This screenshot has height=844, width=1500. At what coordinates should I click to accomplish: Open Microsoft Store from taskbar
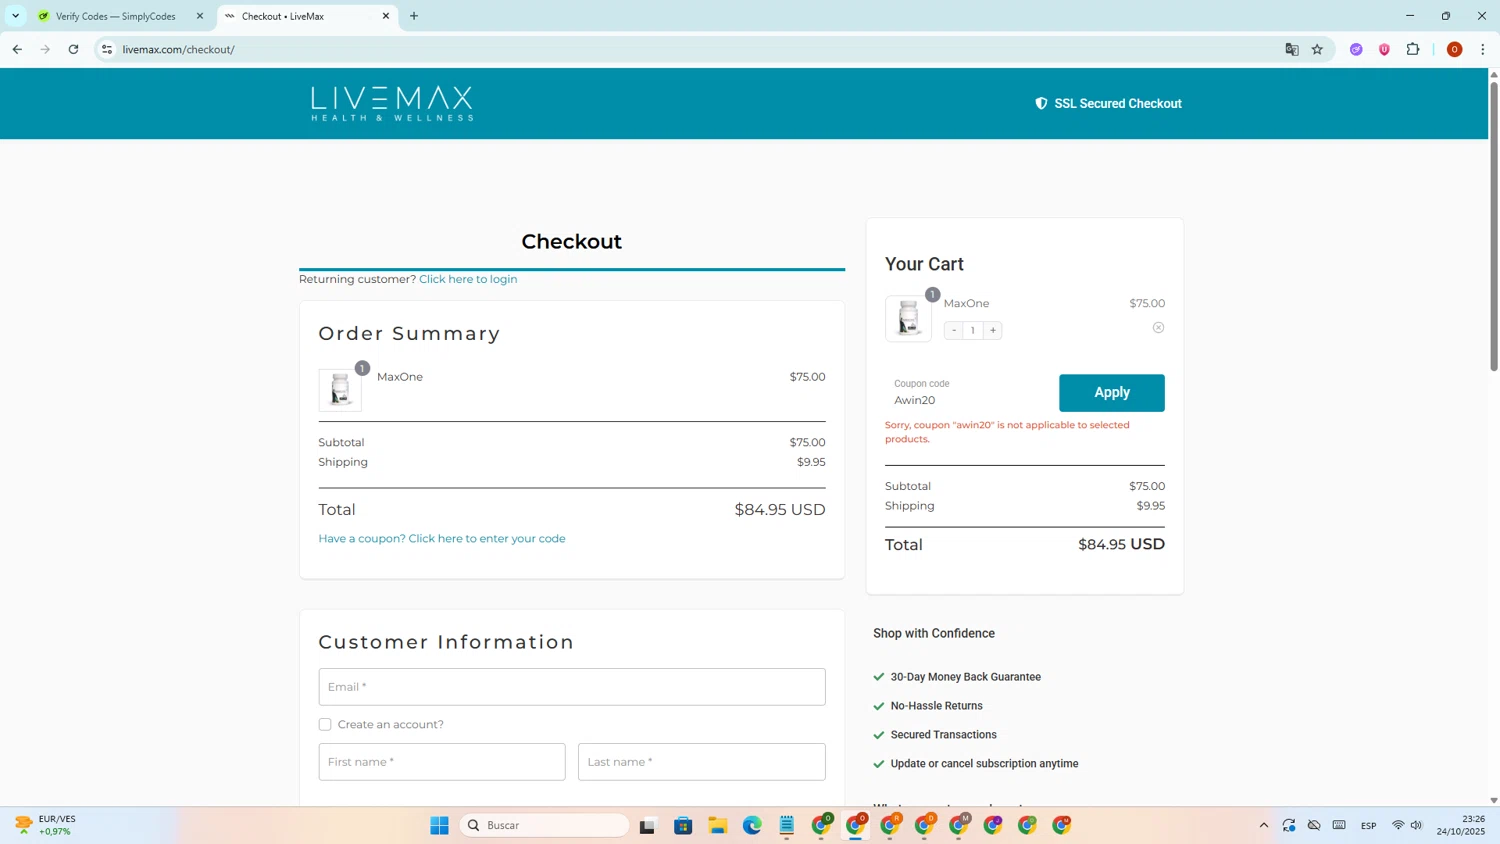683,825
